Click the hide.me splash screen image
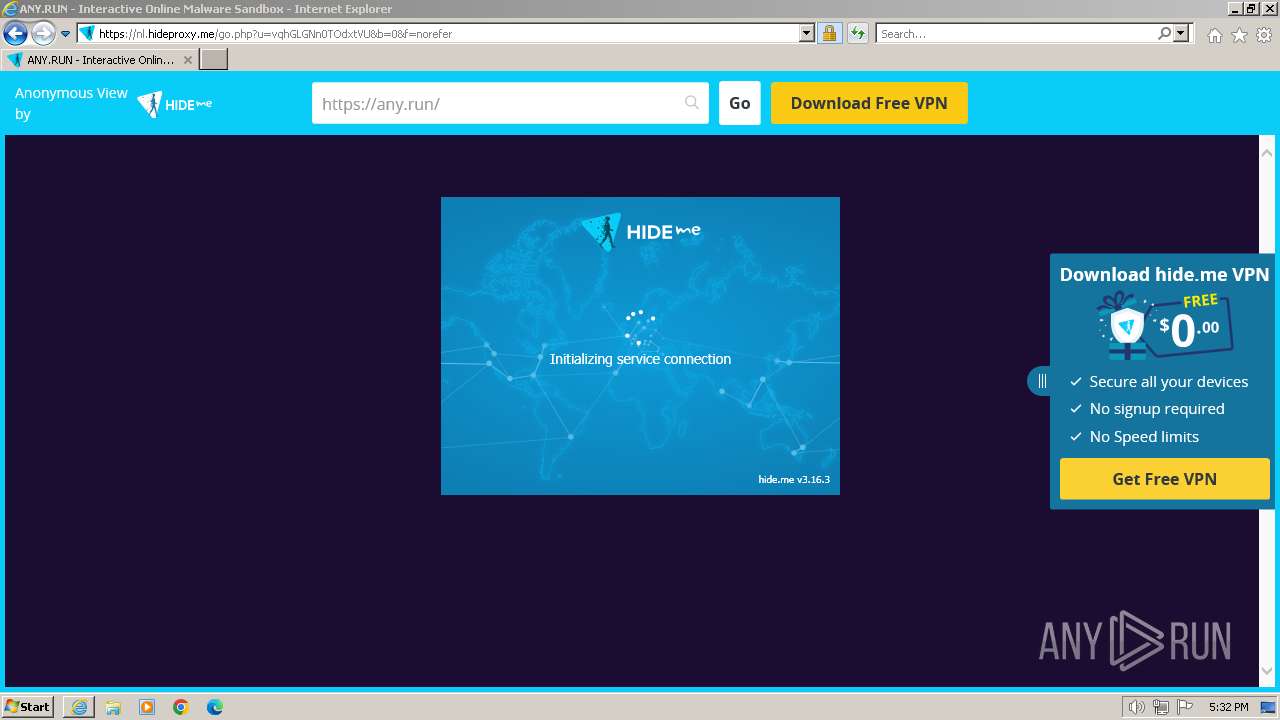 coord(640,346)
